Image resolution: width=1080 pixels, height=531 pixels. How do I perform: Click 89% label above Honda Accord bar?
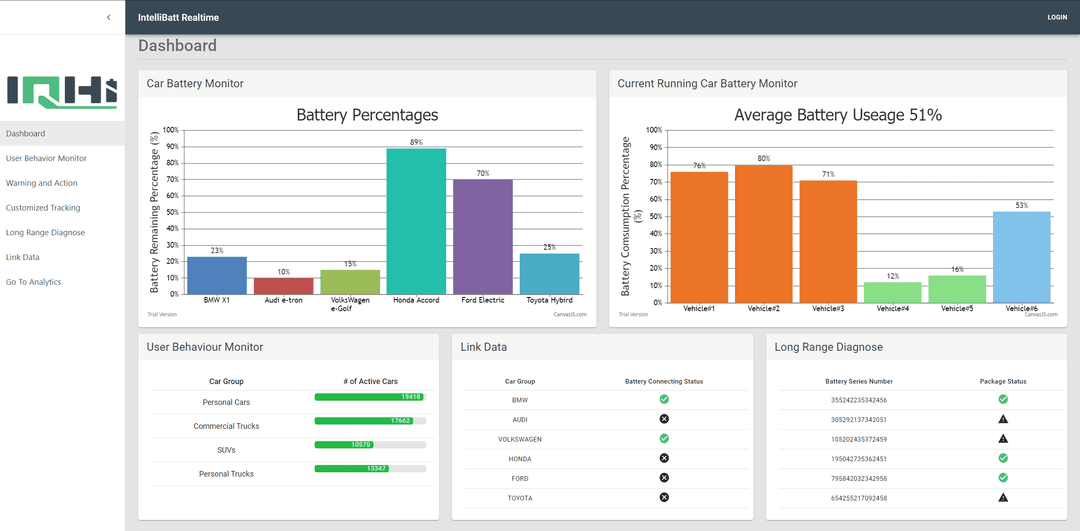pos(416,142)
